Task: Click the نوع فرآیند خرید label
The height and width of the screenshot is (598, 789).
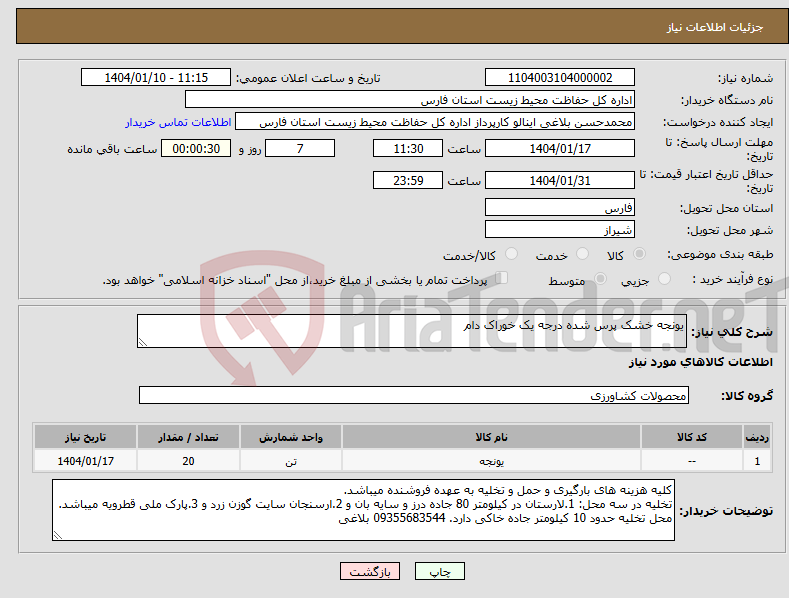Action: click(733, 279)
